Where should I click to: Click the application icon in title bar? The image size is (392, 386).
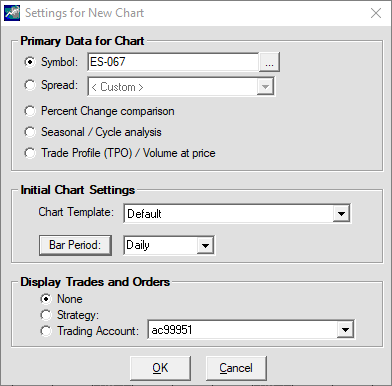click(12, 13)
